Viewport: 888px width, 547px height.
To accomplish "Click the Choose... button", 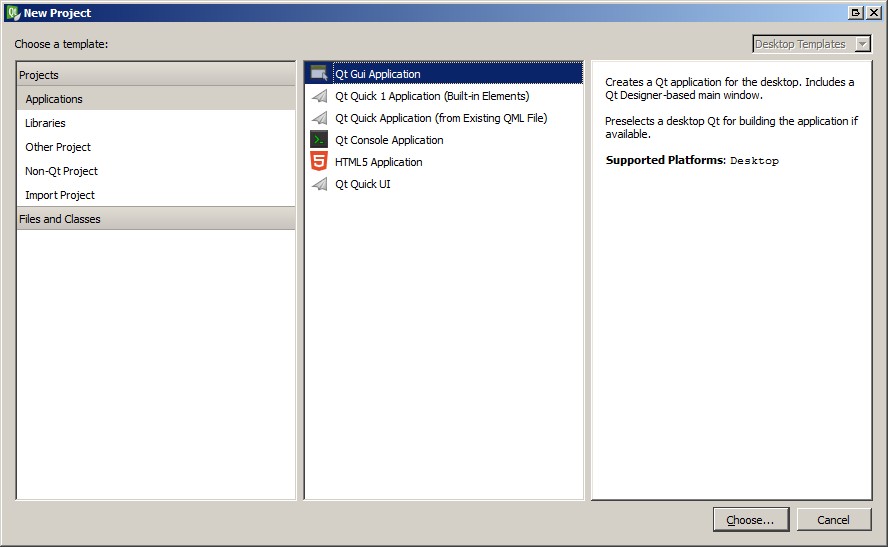I will 750,519.
